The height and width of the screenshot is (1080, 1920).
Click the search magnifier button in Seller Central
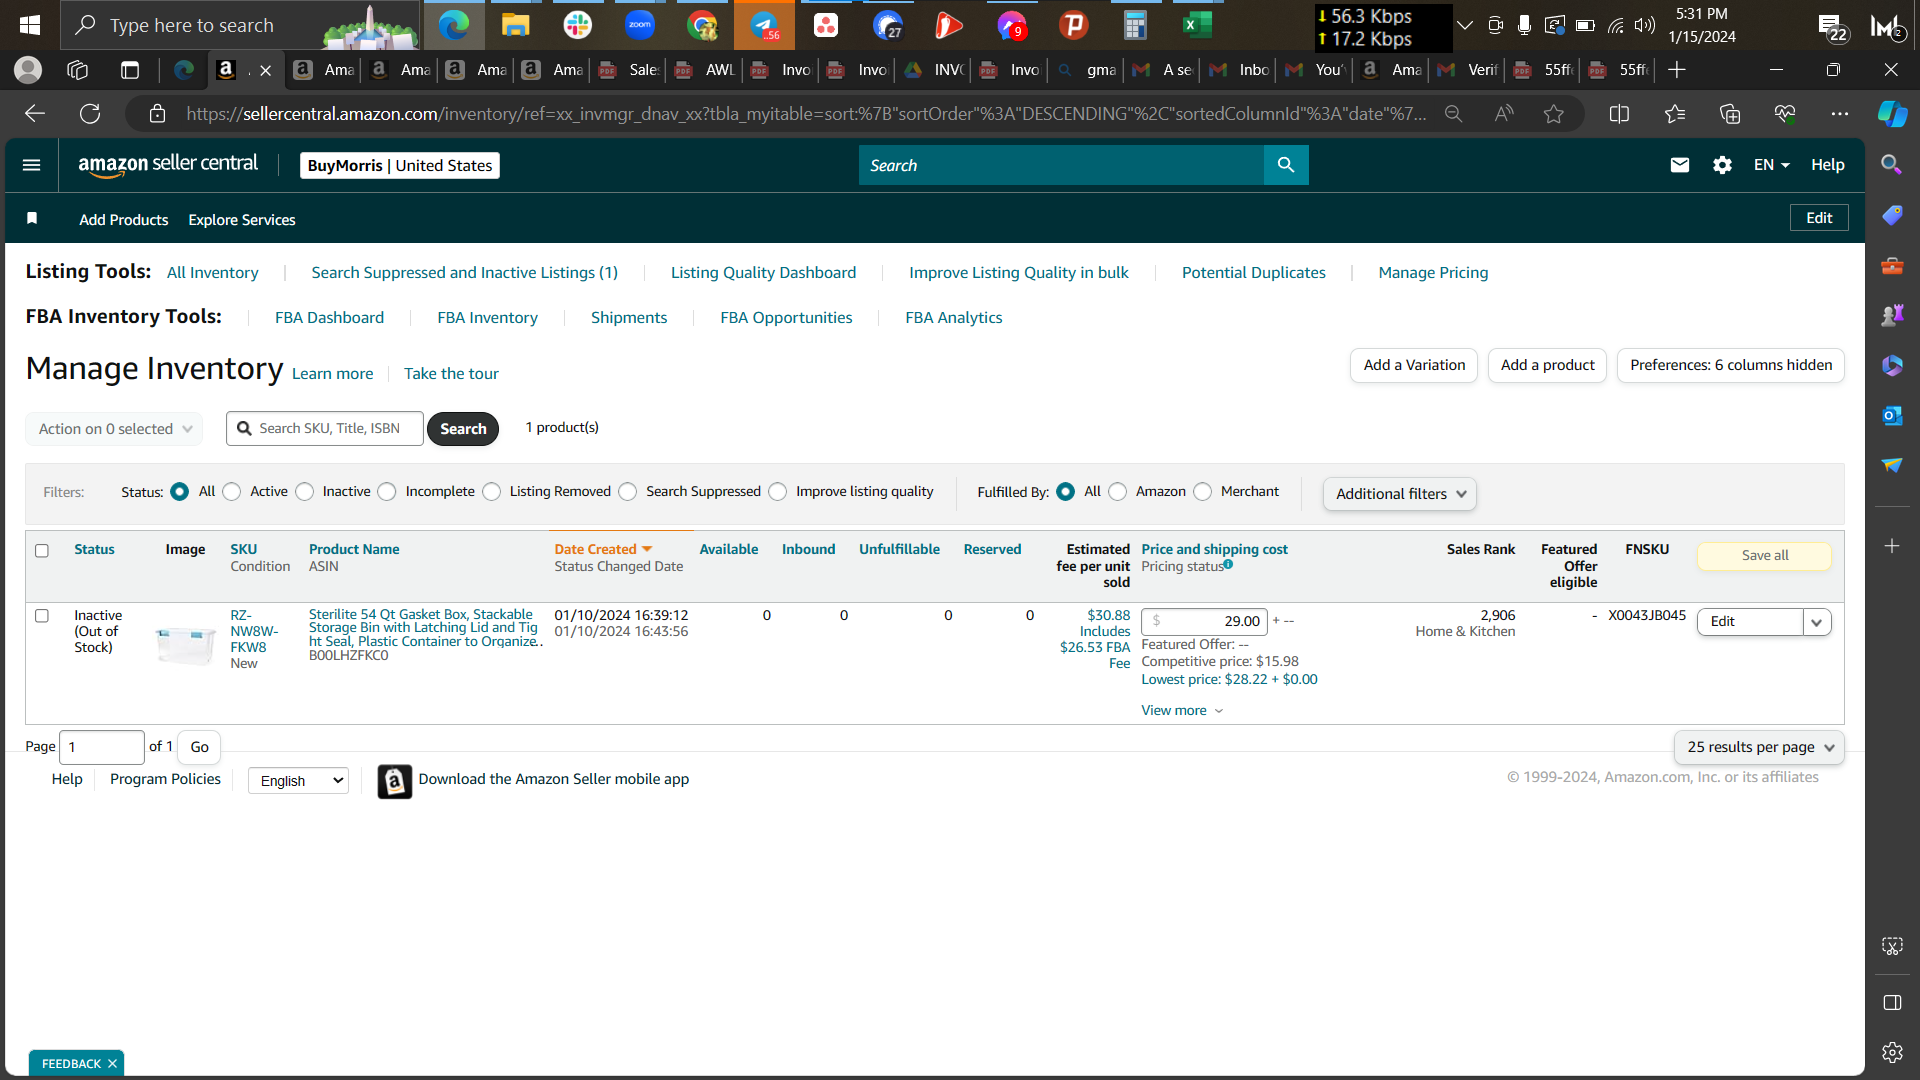1286,165
